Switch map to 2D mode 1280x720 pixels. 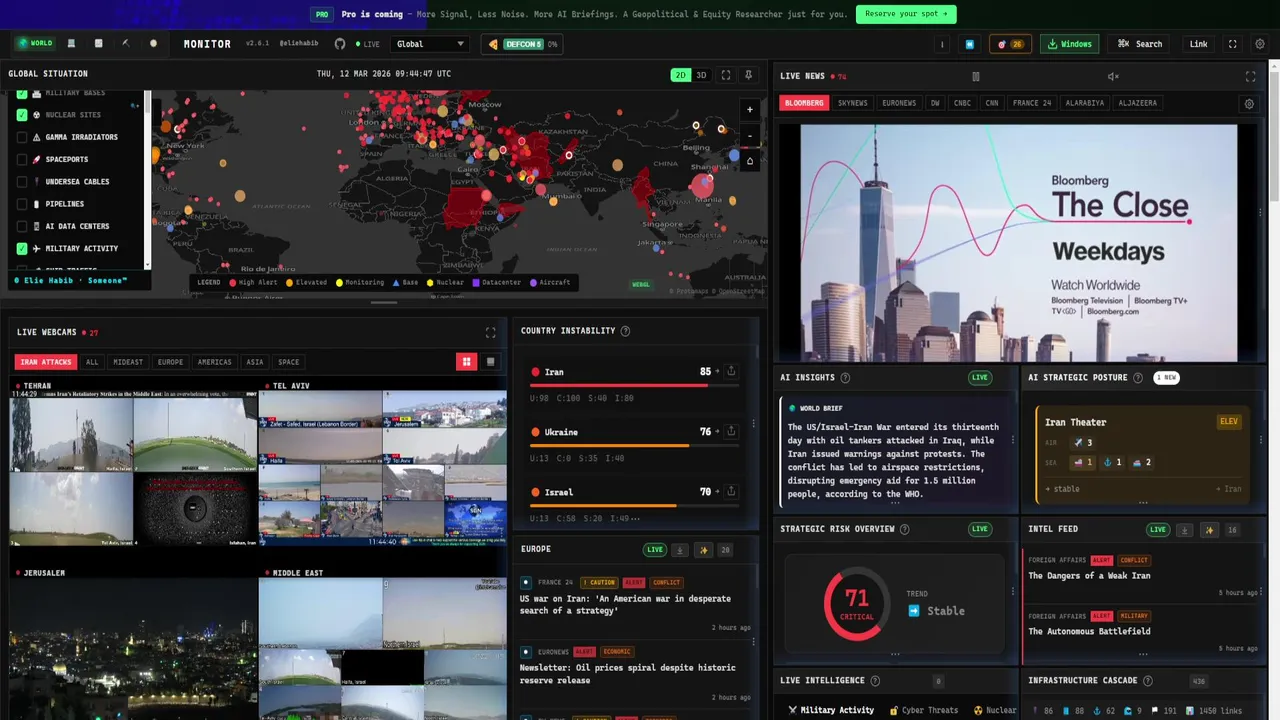pyautogui.click(x=680, y=75)
